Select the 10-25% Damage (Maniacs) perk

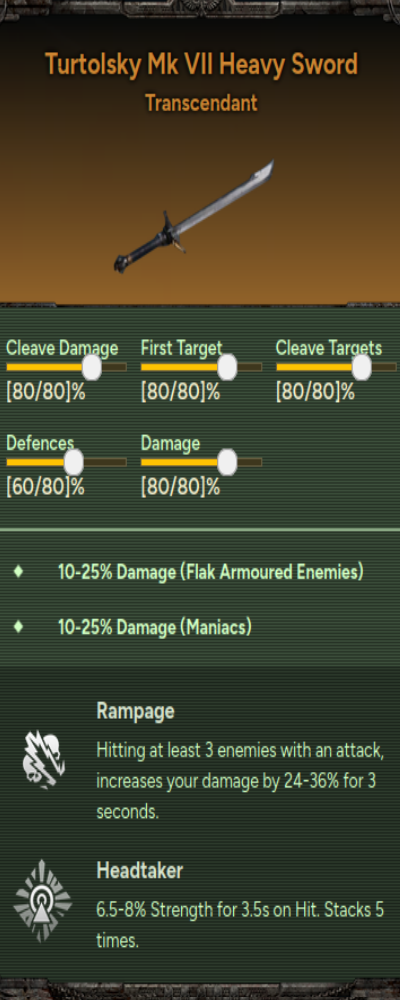(154, 627)
